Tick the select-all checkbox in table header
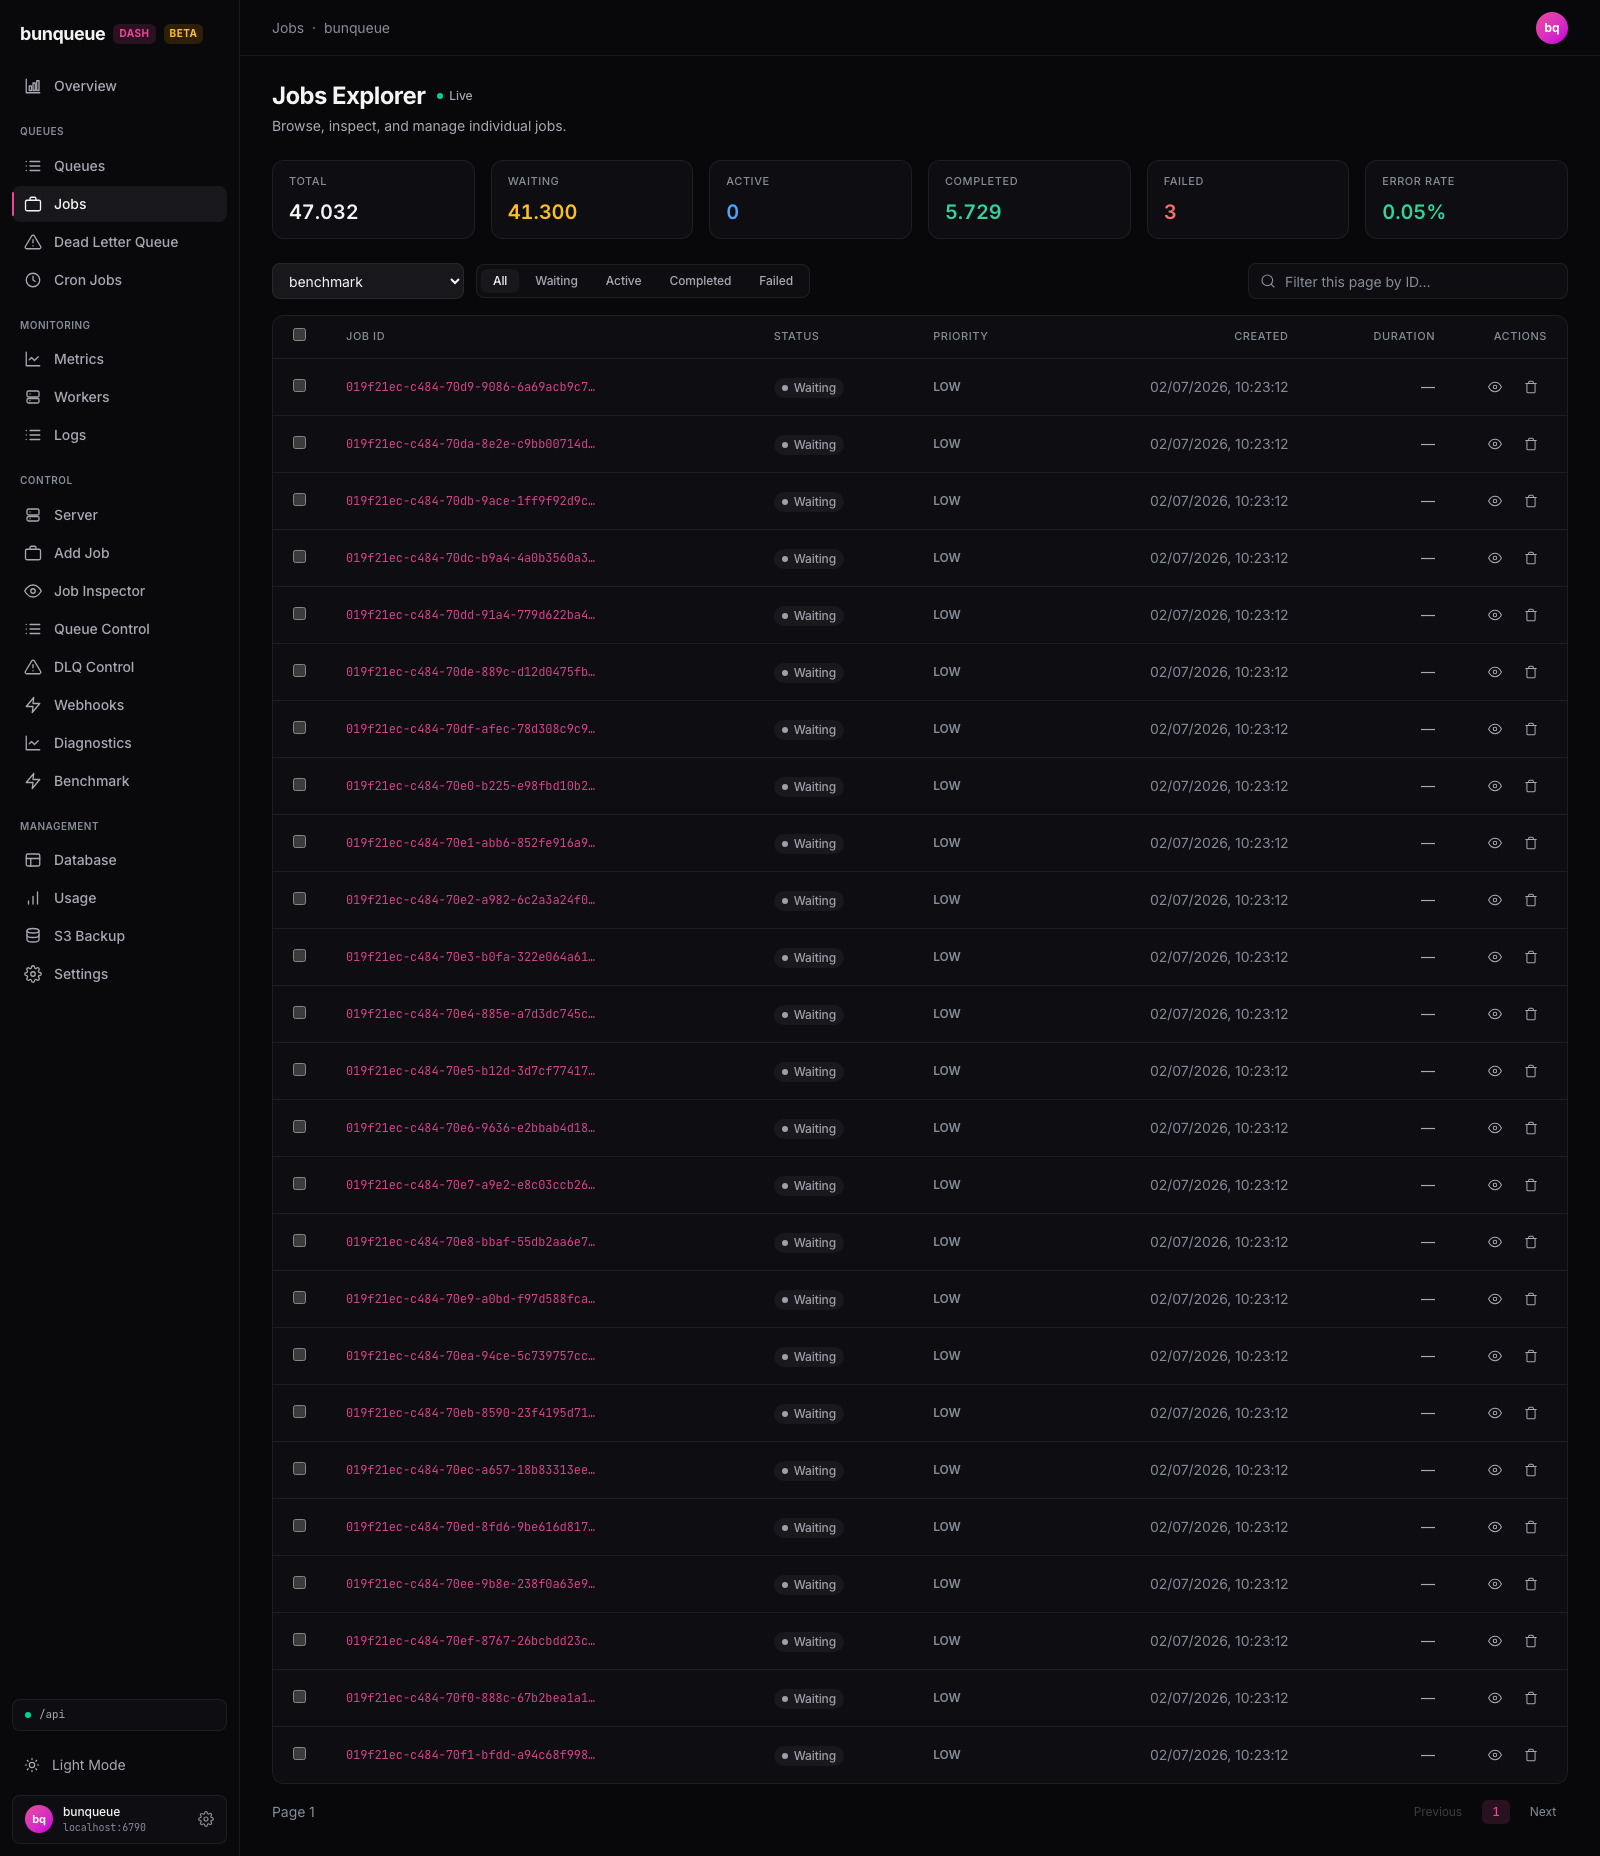This screenshot has height=1856, width=1600. click(299, 335)
